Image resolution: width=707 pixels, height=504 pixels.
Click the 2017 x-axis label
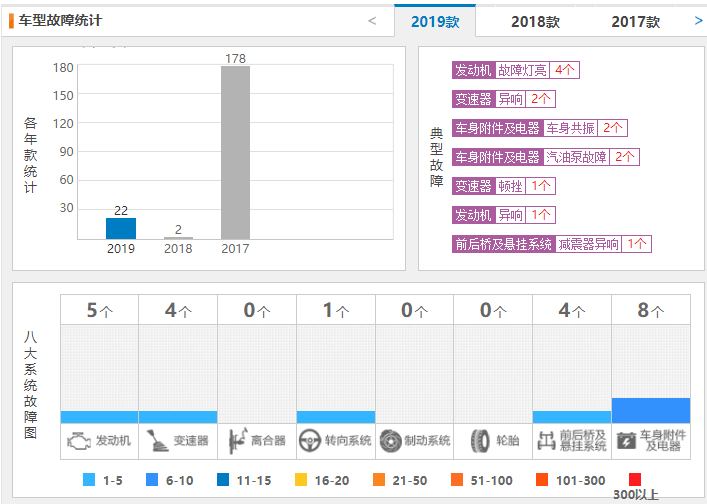[235, 248]
